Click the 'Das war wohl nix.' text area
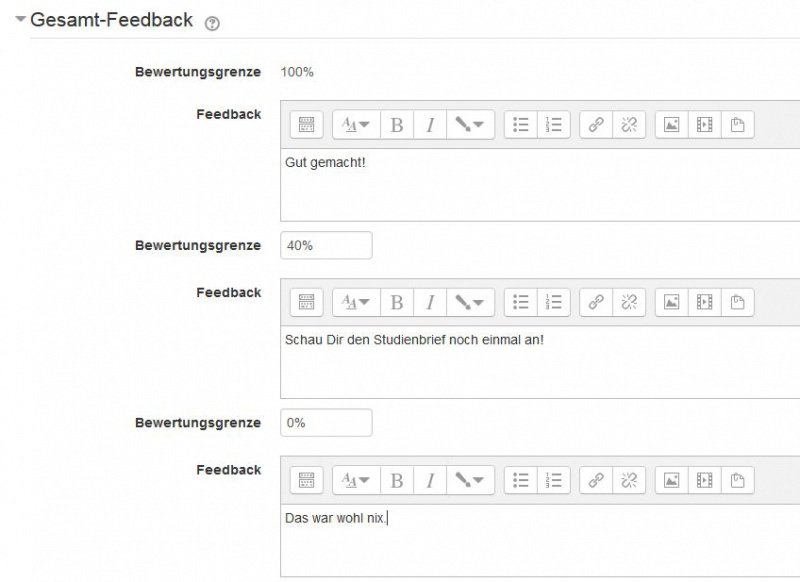The height and width of the screenshot is (582, 800). pos(540,540)
